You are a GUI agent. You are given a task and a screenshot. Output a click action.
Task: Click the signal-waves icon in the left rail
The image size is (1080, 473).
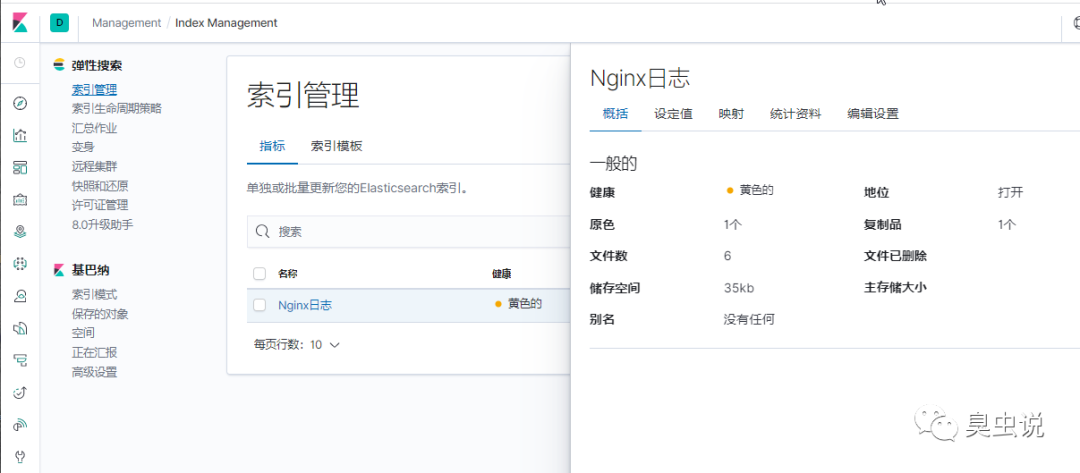coord(20,425)
